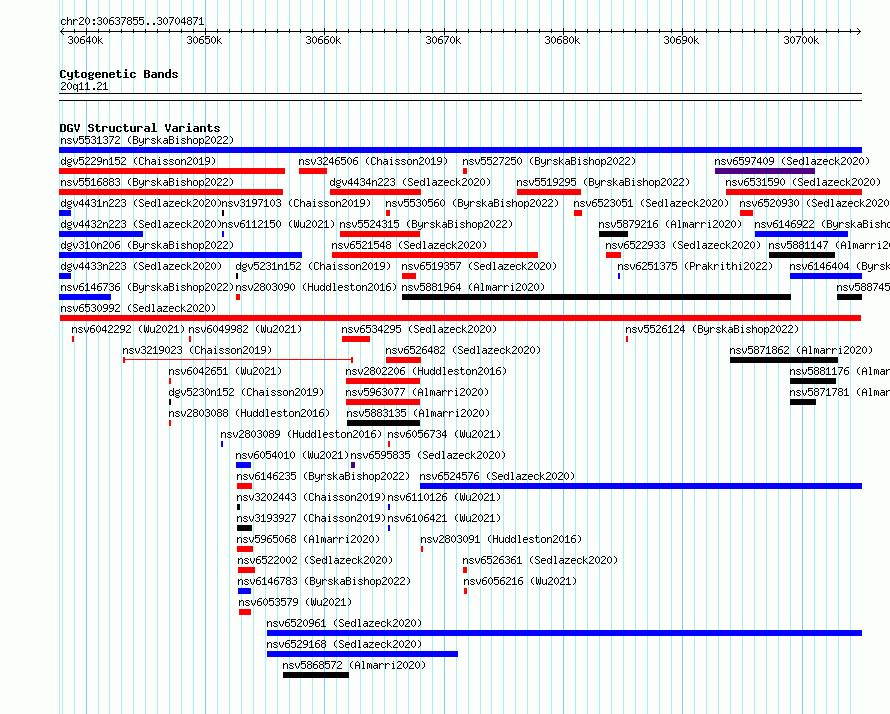
Task: Select nsv3219023 (Chaisson2019) label
Action: tap(197, 350)
